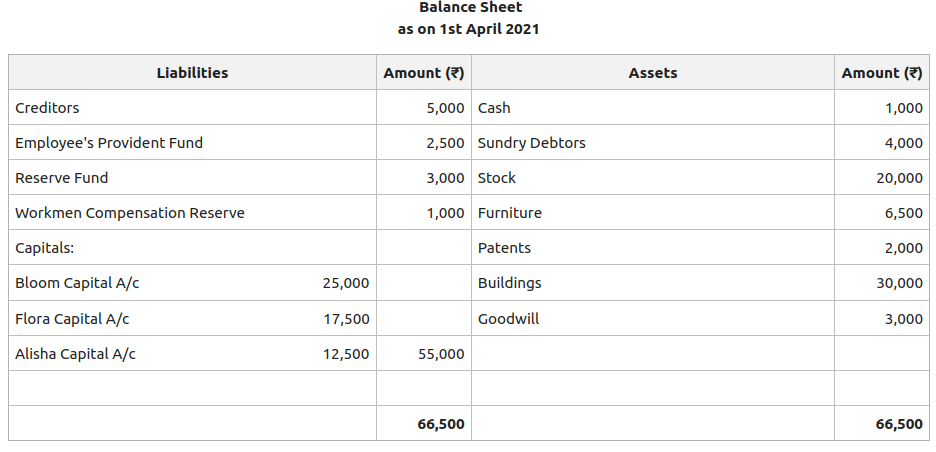Click the Creditors row label

47,108
